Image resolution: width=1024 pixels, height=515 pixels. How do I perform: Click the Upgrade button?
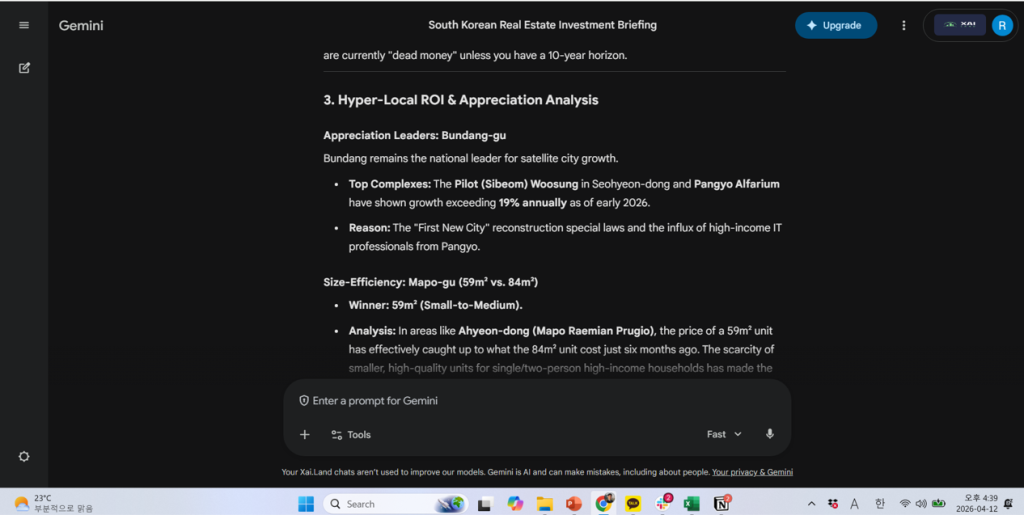(835, 25)
